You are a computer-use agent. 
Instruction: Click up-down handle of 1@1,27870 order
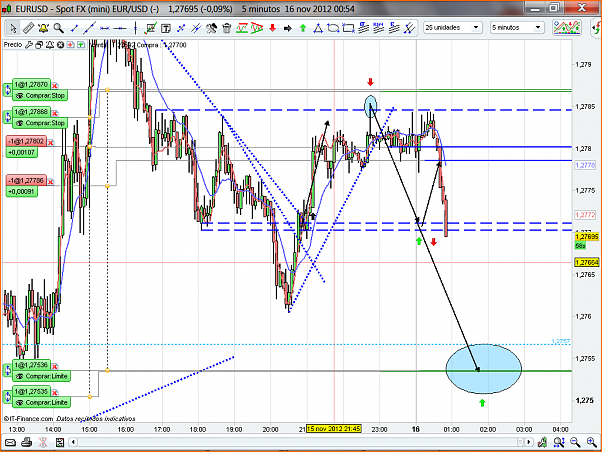tap(7, 90)
